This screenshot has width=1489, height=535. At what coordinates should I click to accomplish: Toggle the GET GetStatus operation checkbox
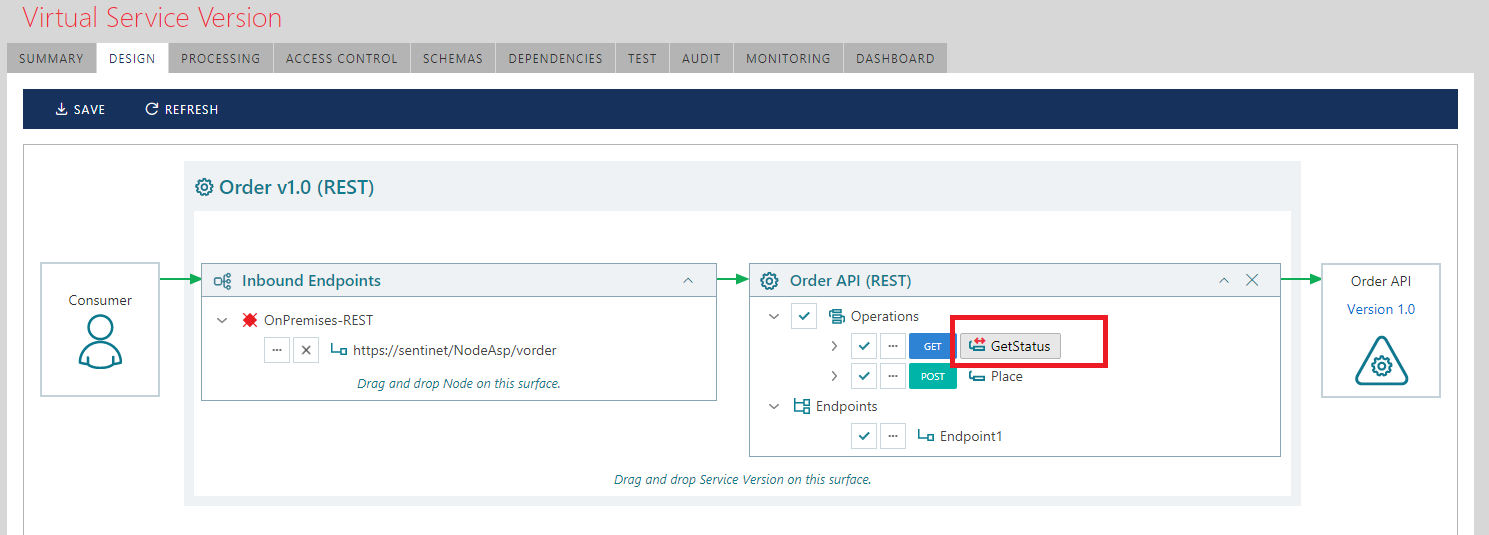(x=864, y=346)
